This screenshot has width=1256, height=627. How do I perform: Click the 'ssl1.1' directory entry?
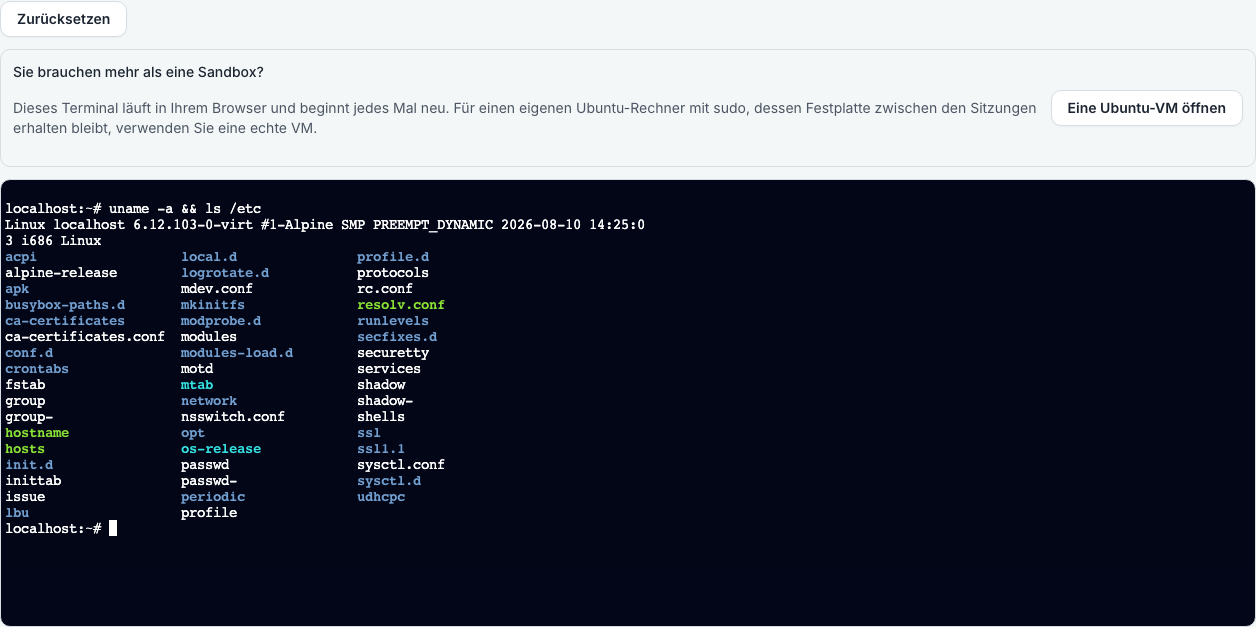point(381,449)
